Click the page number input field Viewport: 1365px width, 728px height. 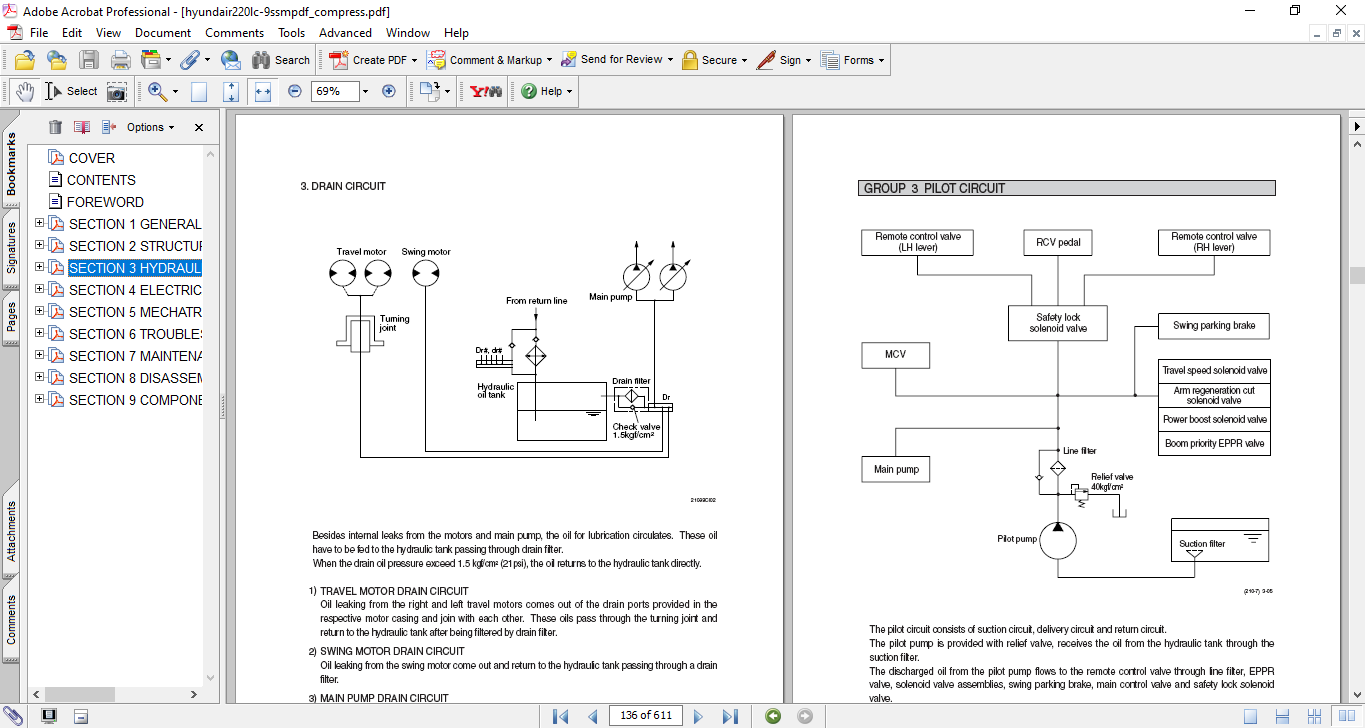[645, 716]
